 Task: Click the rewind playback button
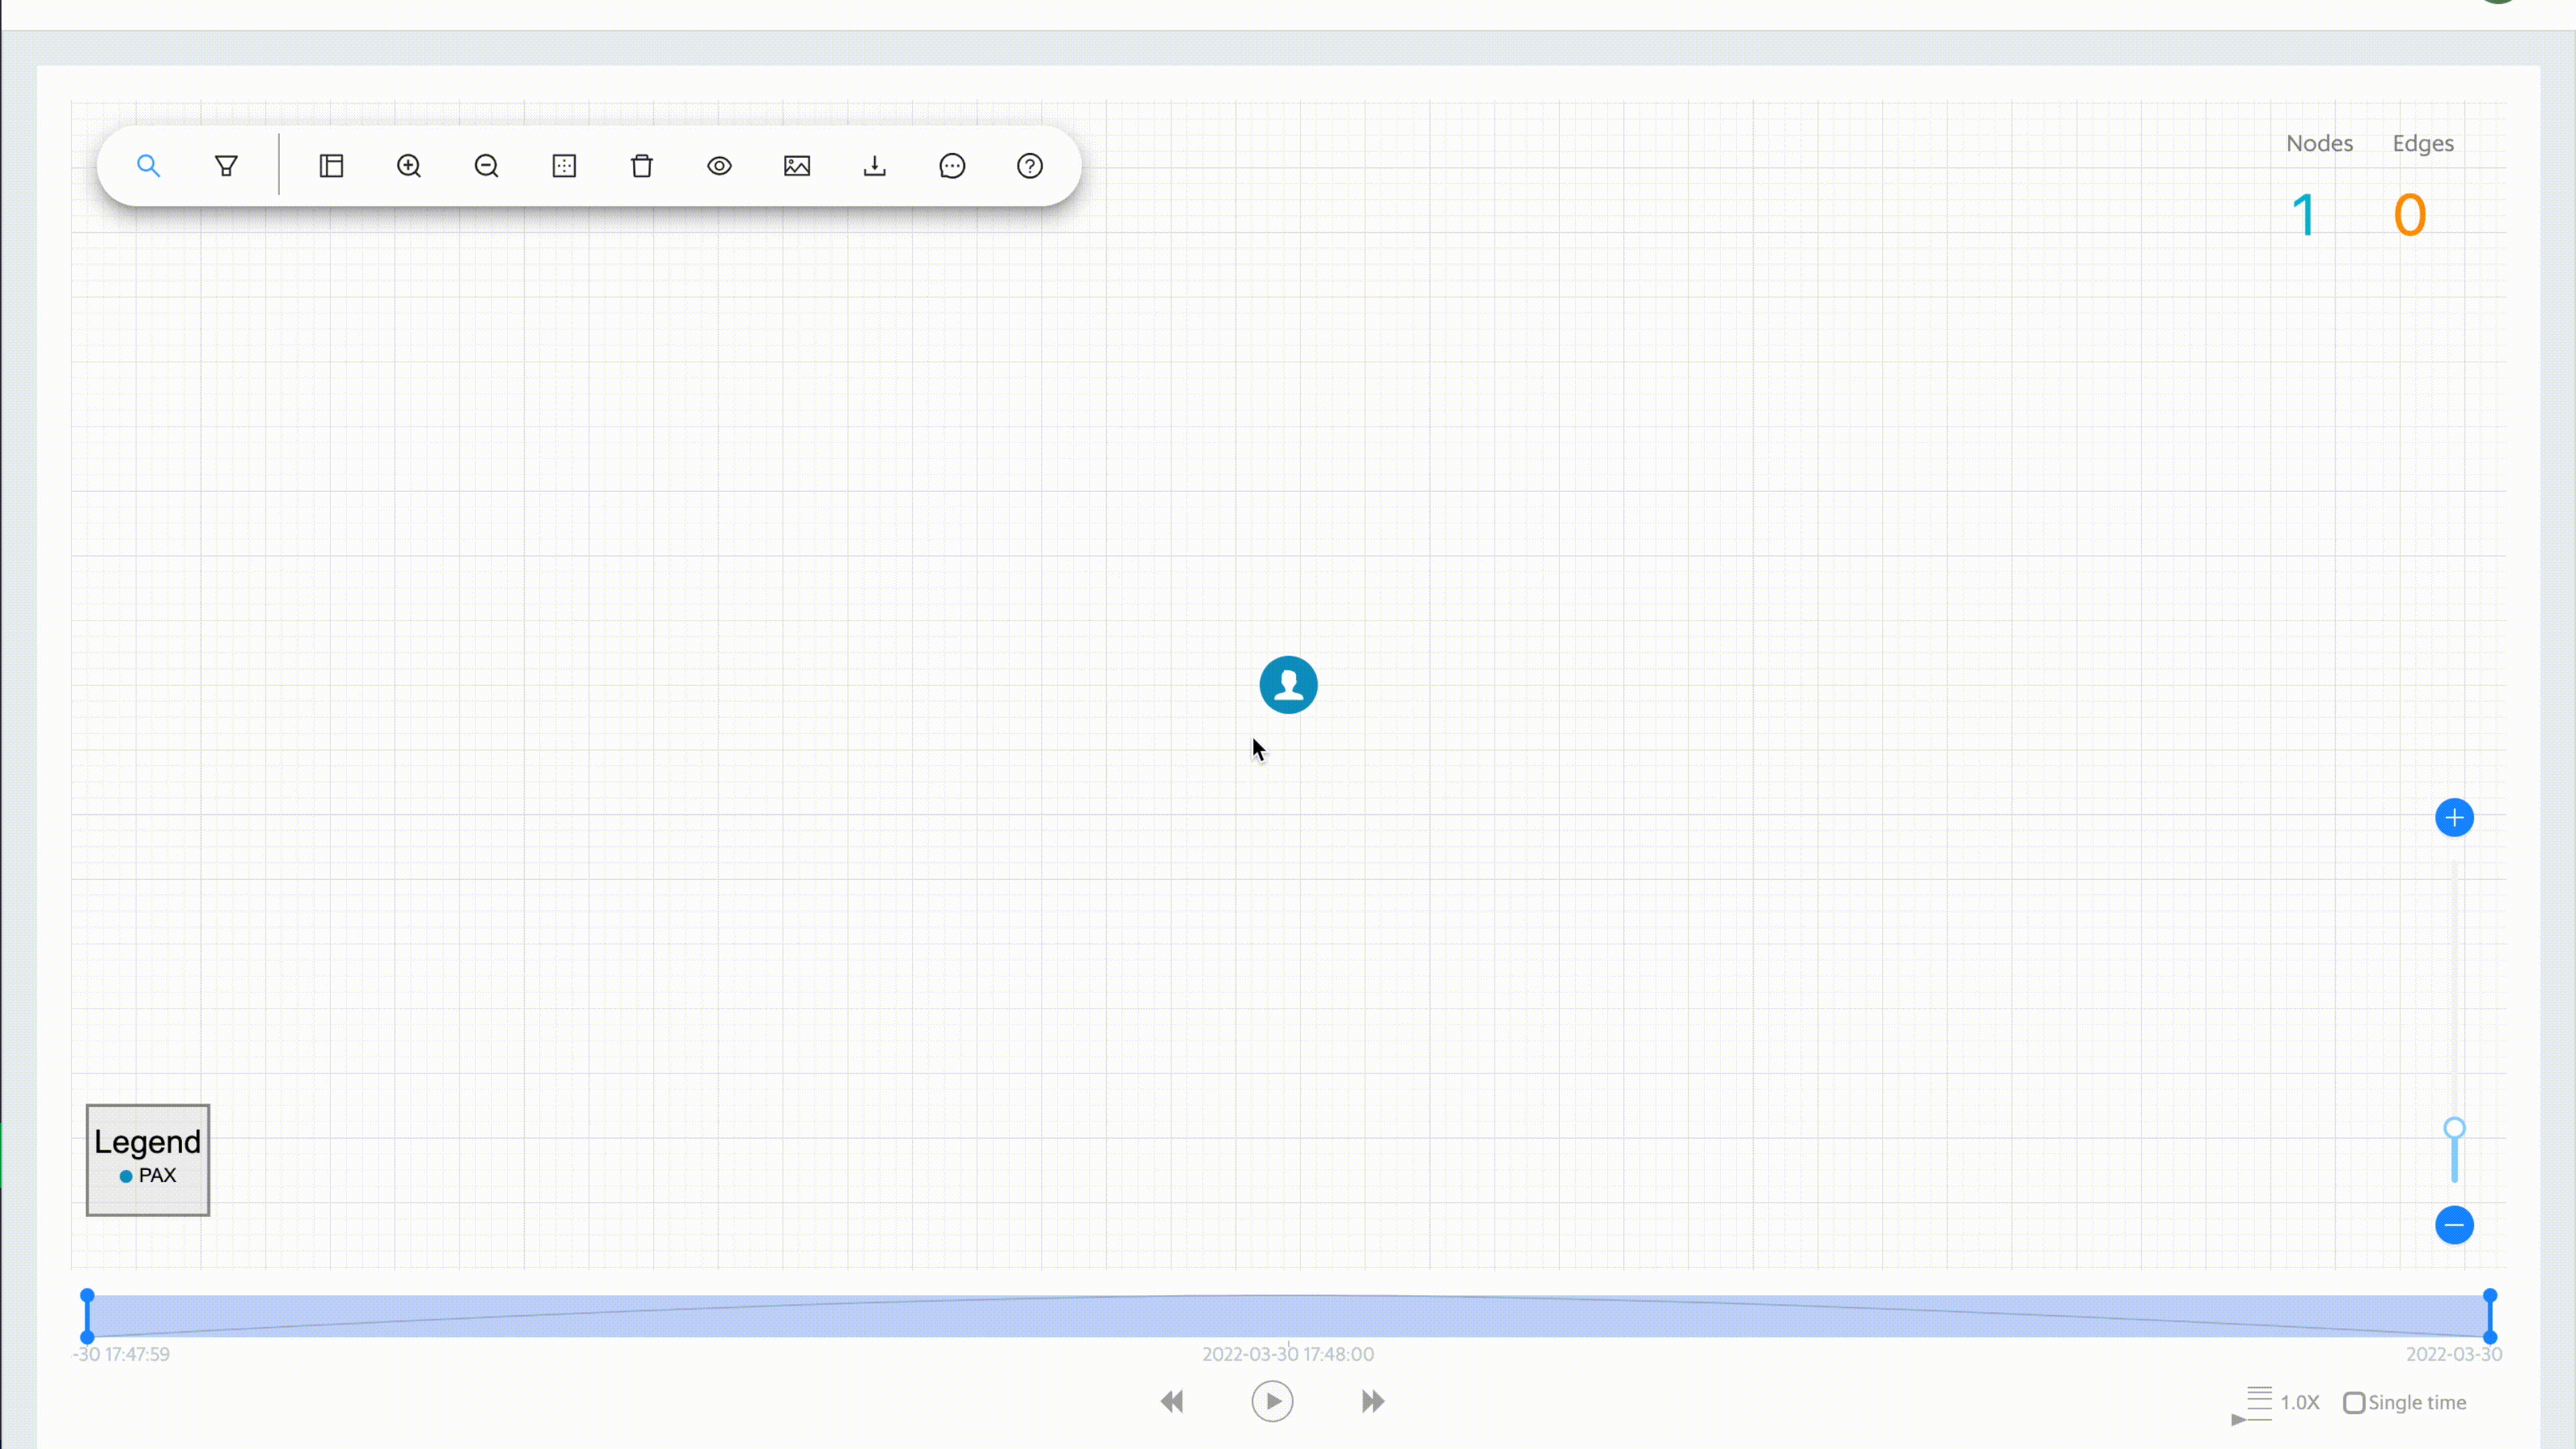(1172, 1402)
